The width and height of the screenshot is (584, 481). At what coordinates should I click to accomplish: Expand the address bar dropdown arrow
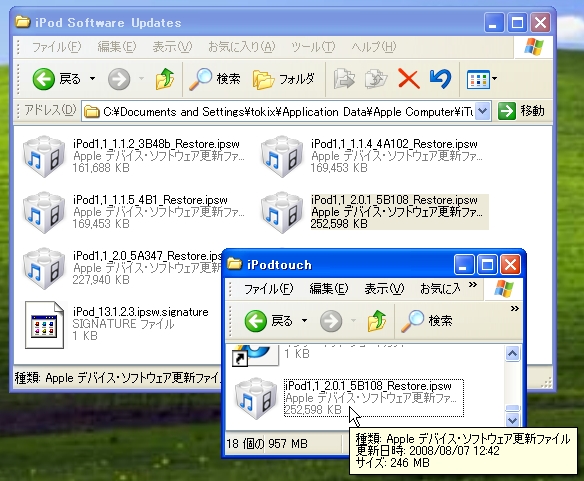pos(482,111)
